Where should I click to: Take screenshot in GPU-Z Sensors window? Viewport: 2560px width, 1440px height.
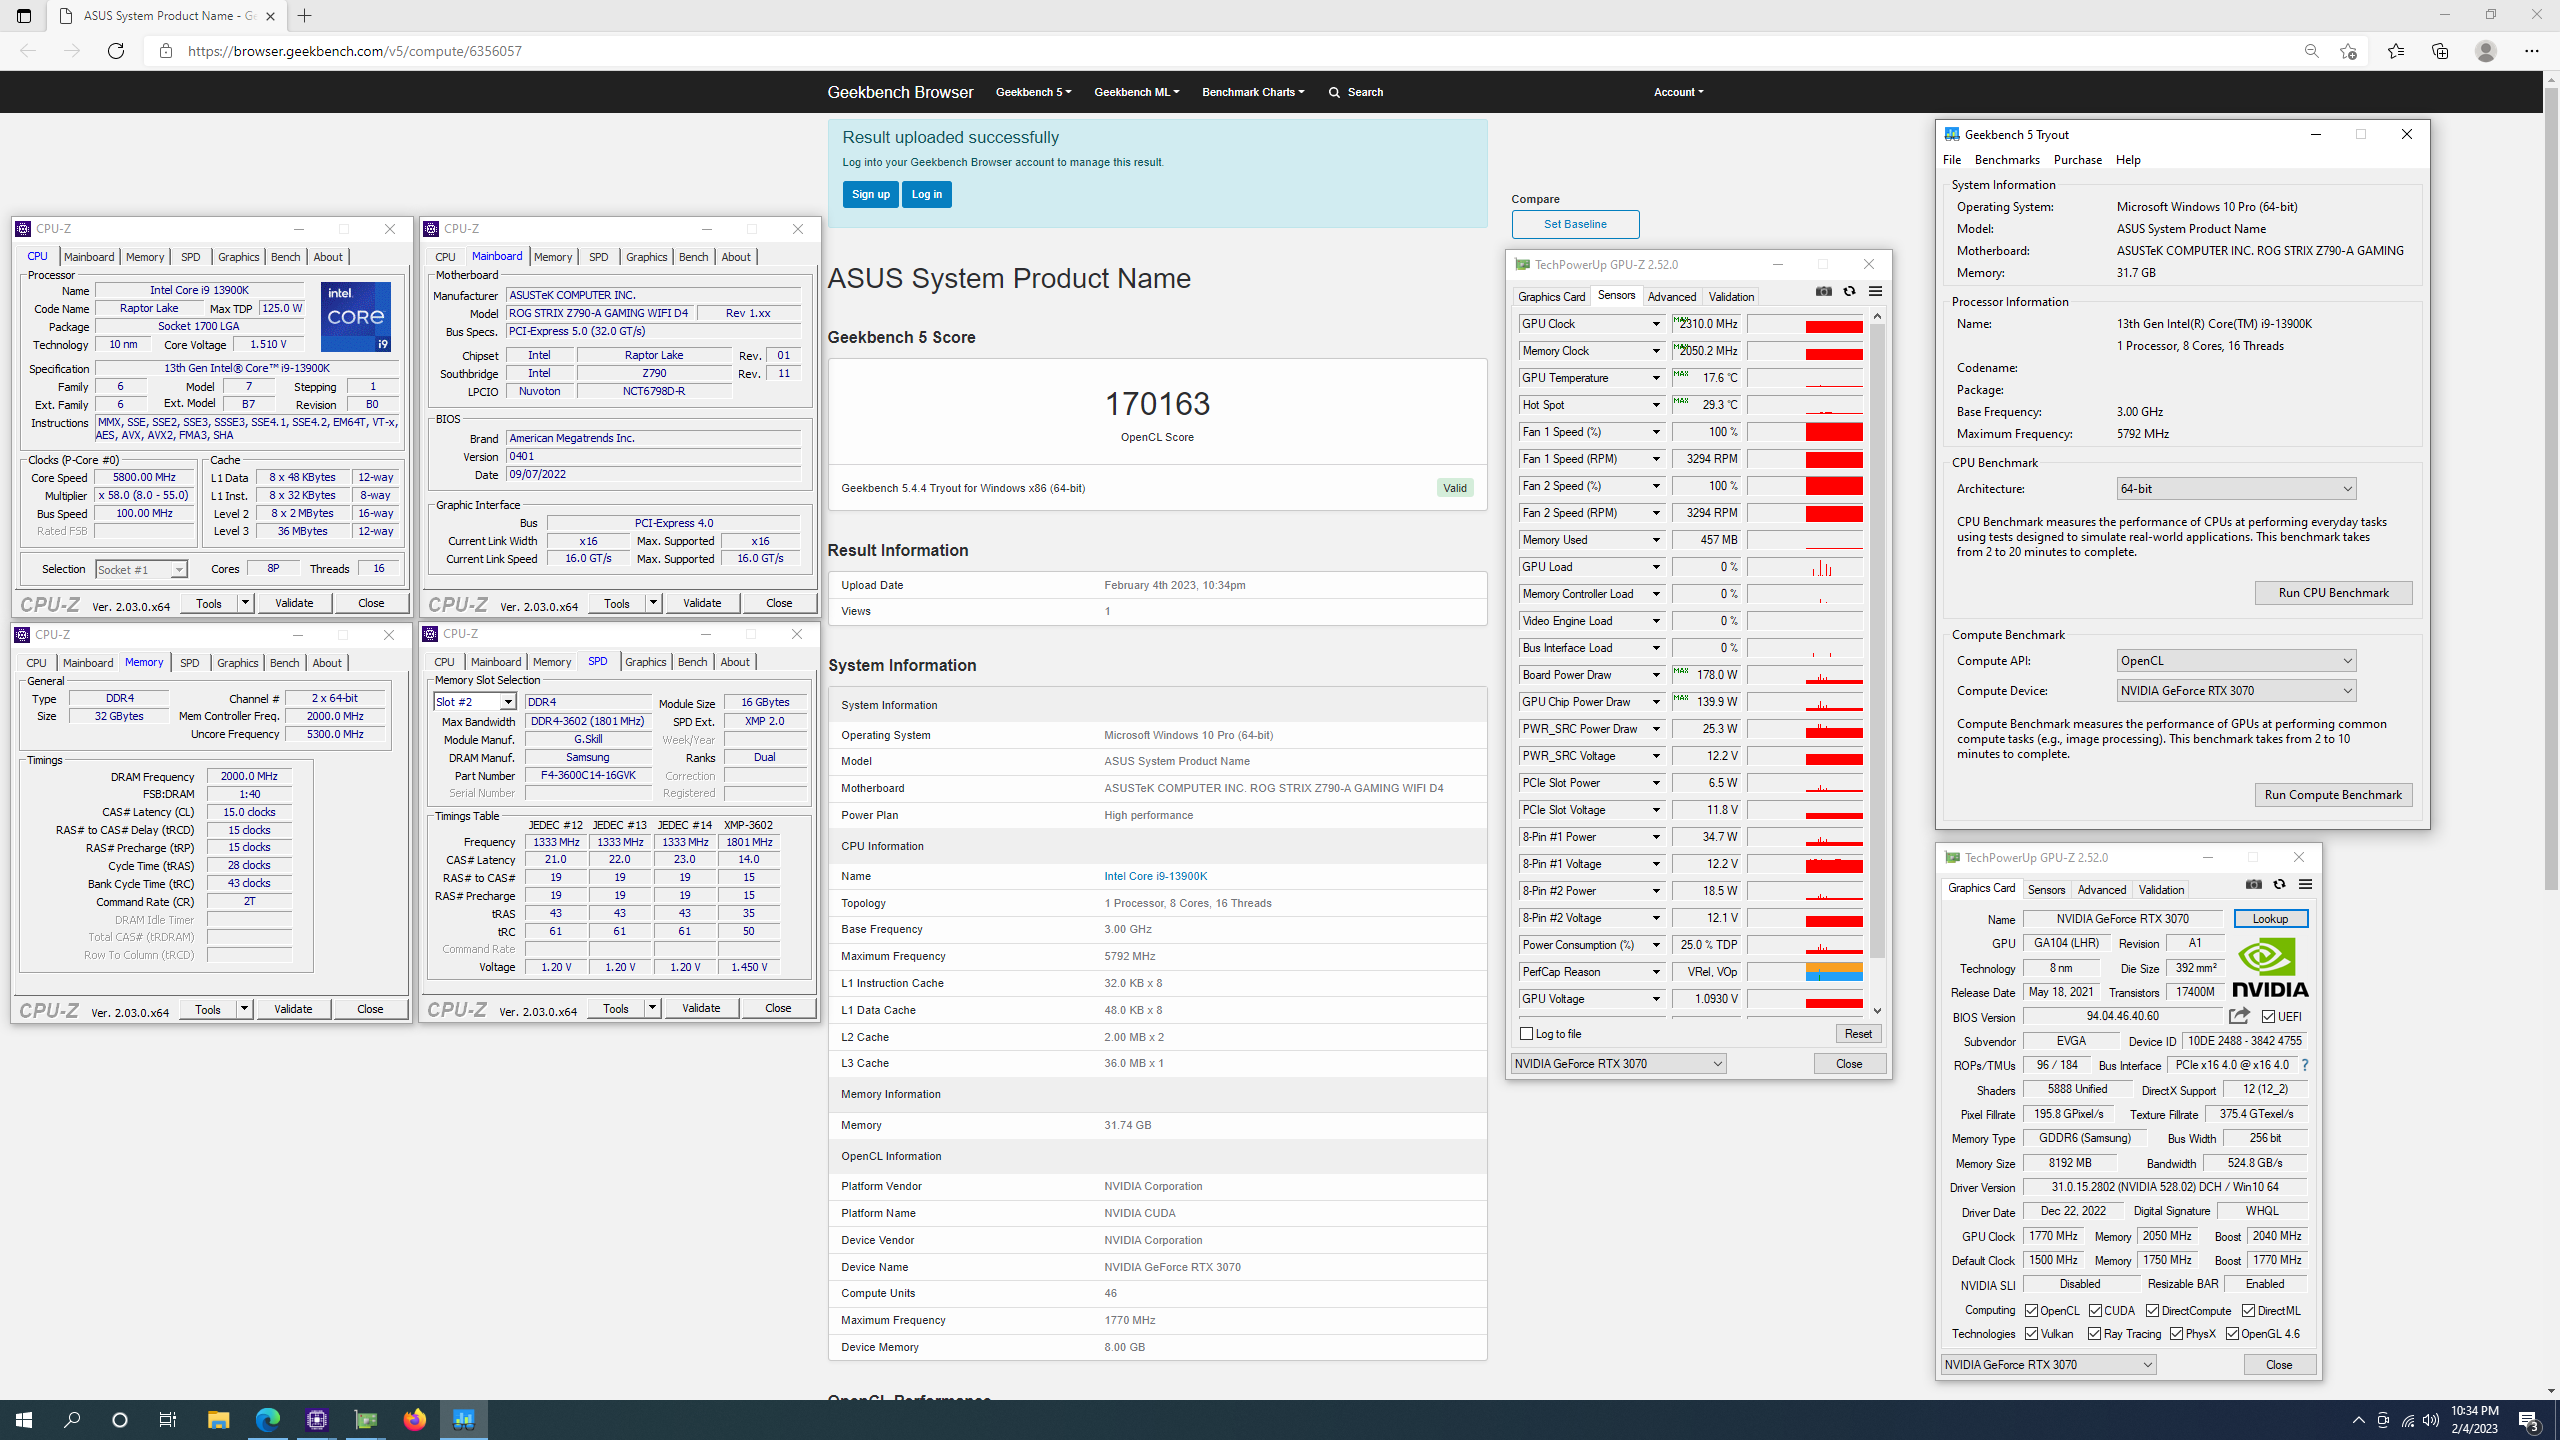(1824, 292)
